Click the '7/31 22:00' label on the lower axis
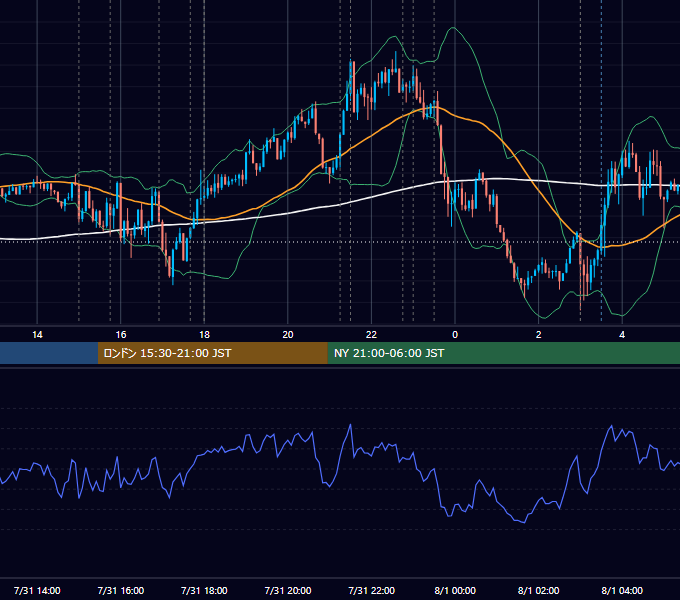 point(372,590)
